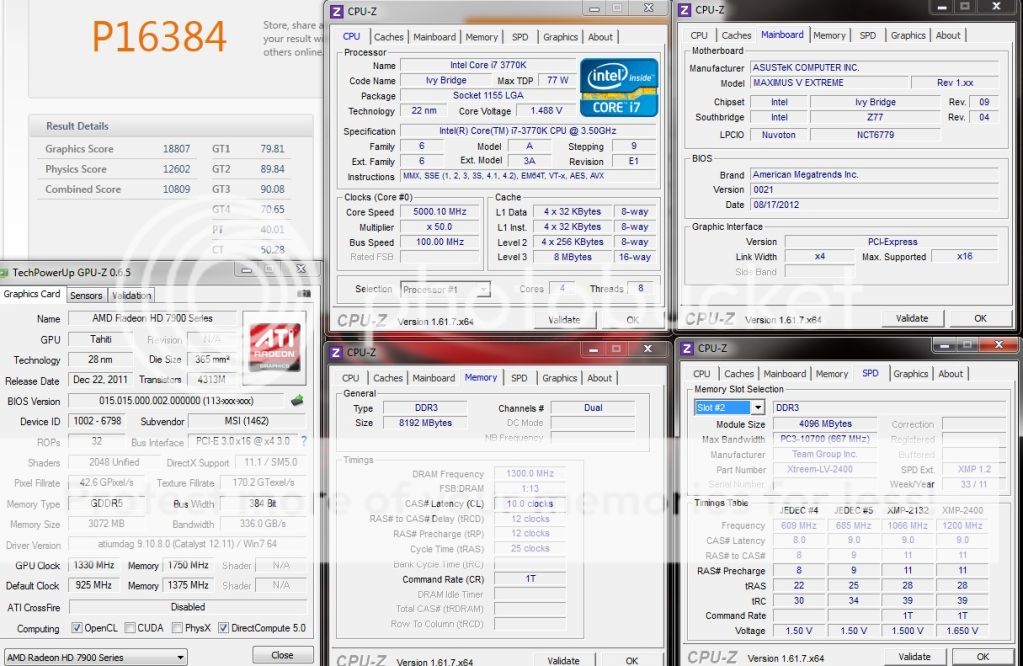Open the Validation tab in GPU-Z
This screenshot has height=666, width=1023.
tap(131, 295)
